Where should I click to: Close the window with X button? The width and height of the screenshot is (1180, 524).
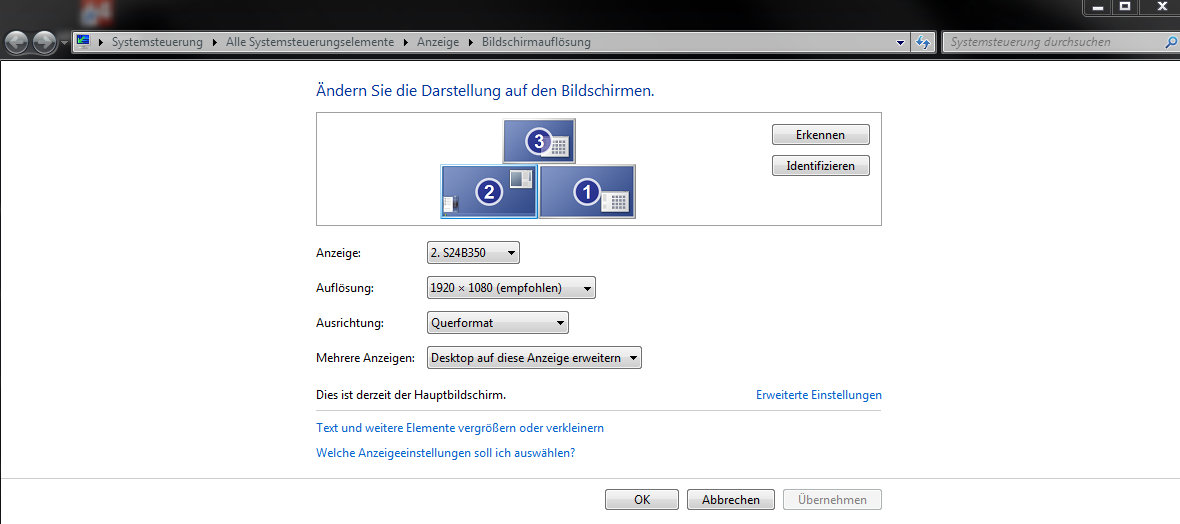tap(1160, 7)
